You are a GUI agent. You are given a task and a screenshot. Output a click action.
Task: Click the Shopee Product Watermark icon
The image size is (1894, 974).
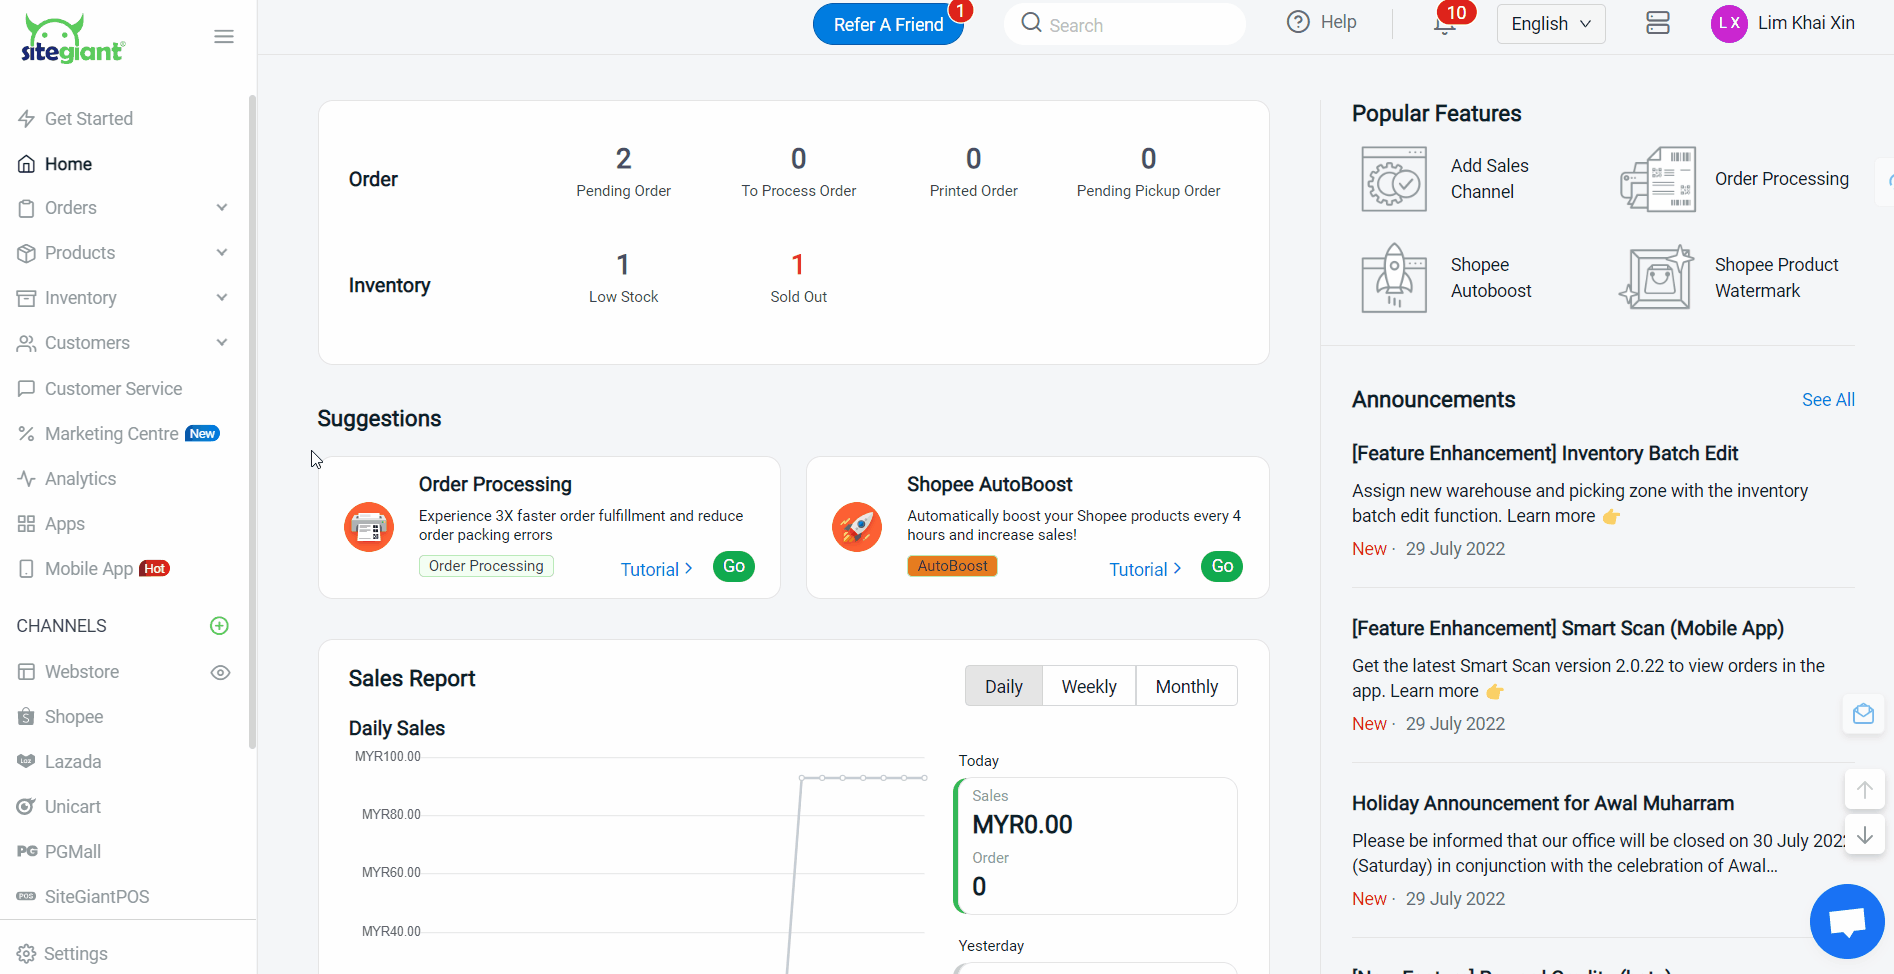click(x=1657, y=278)
